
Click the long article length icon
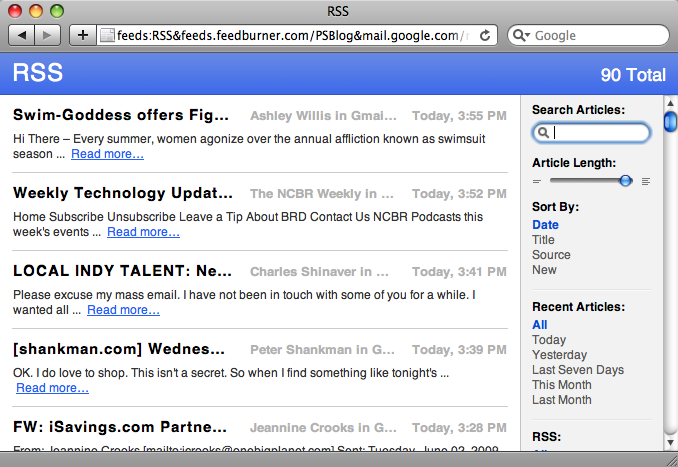pos(646,181)
